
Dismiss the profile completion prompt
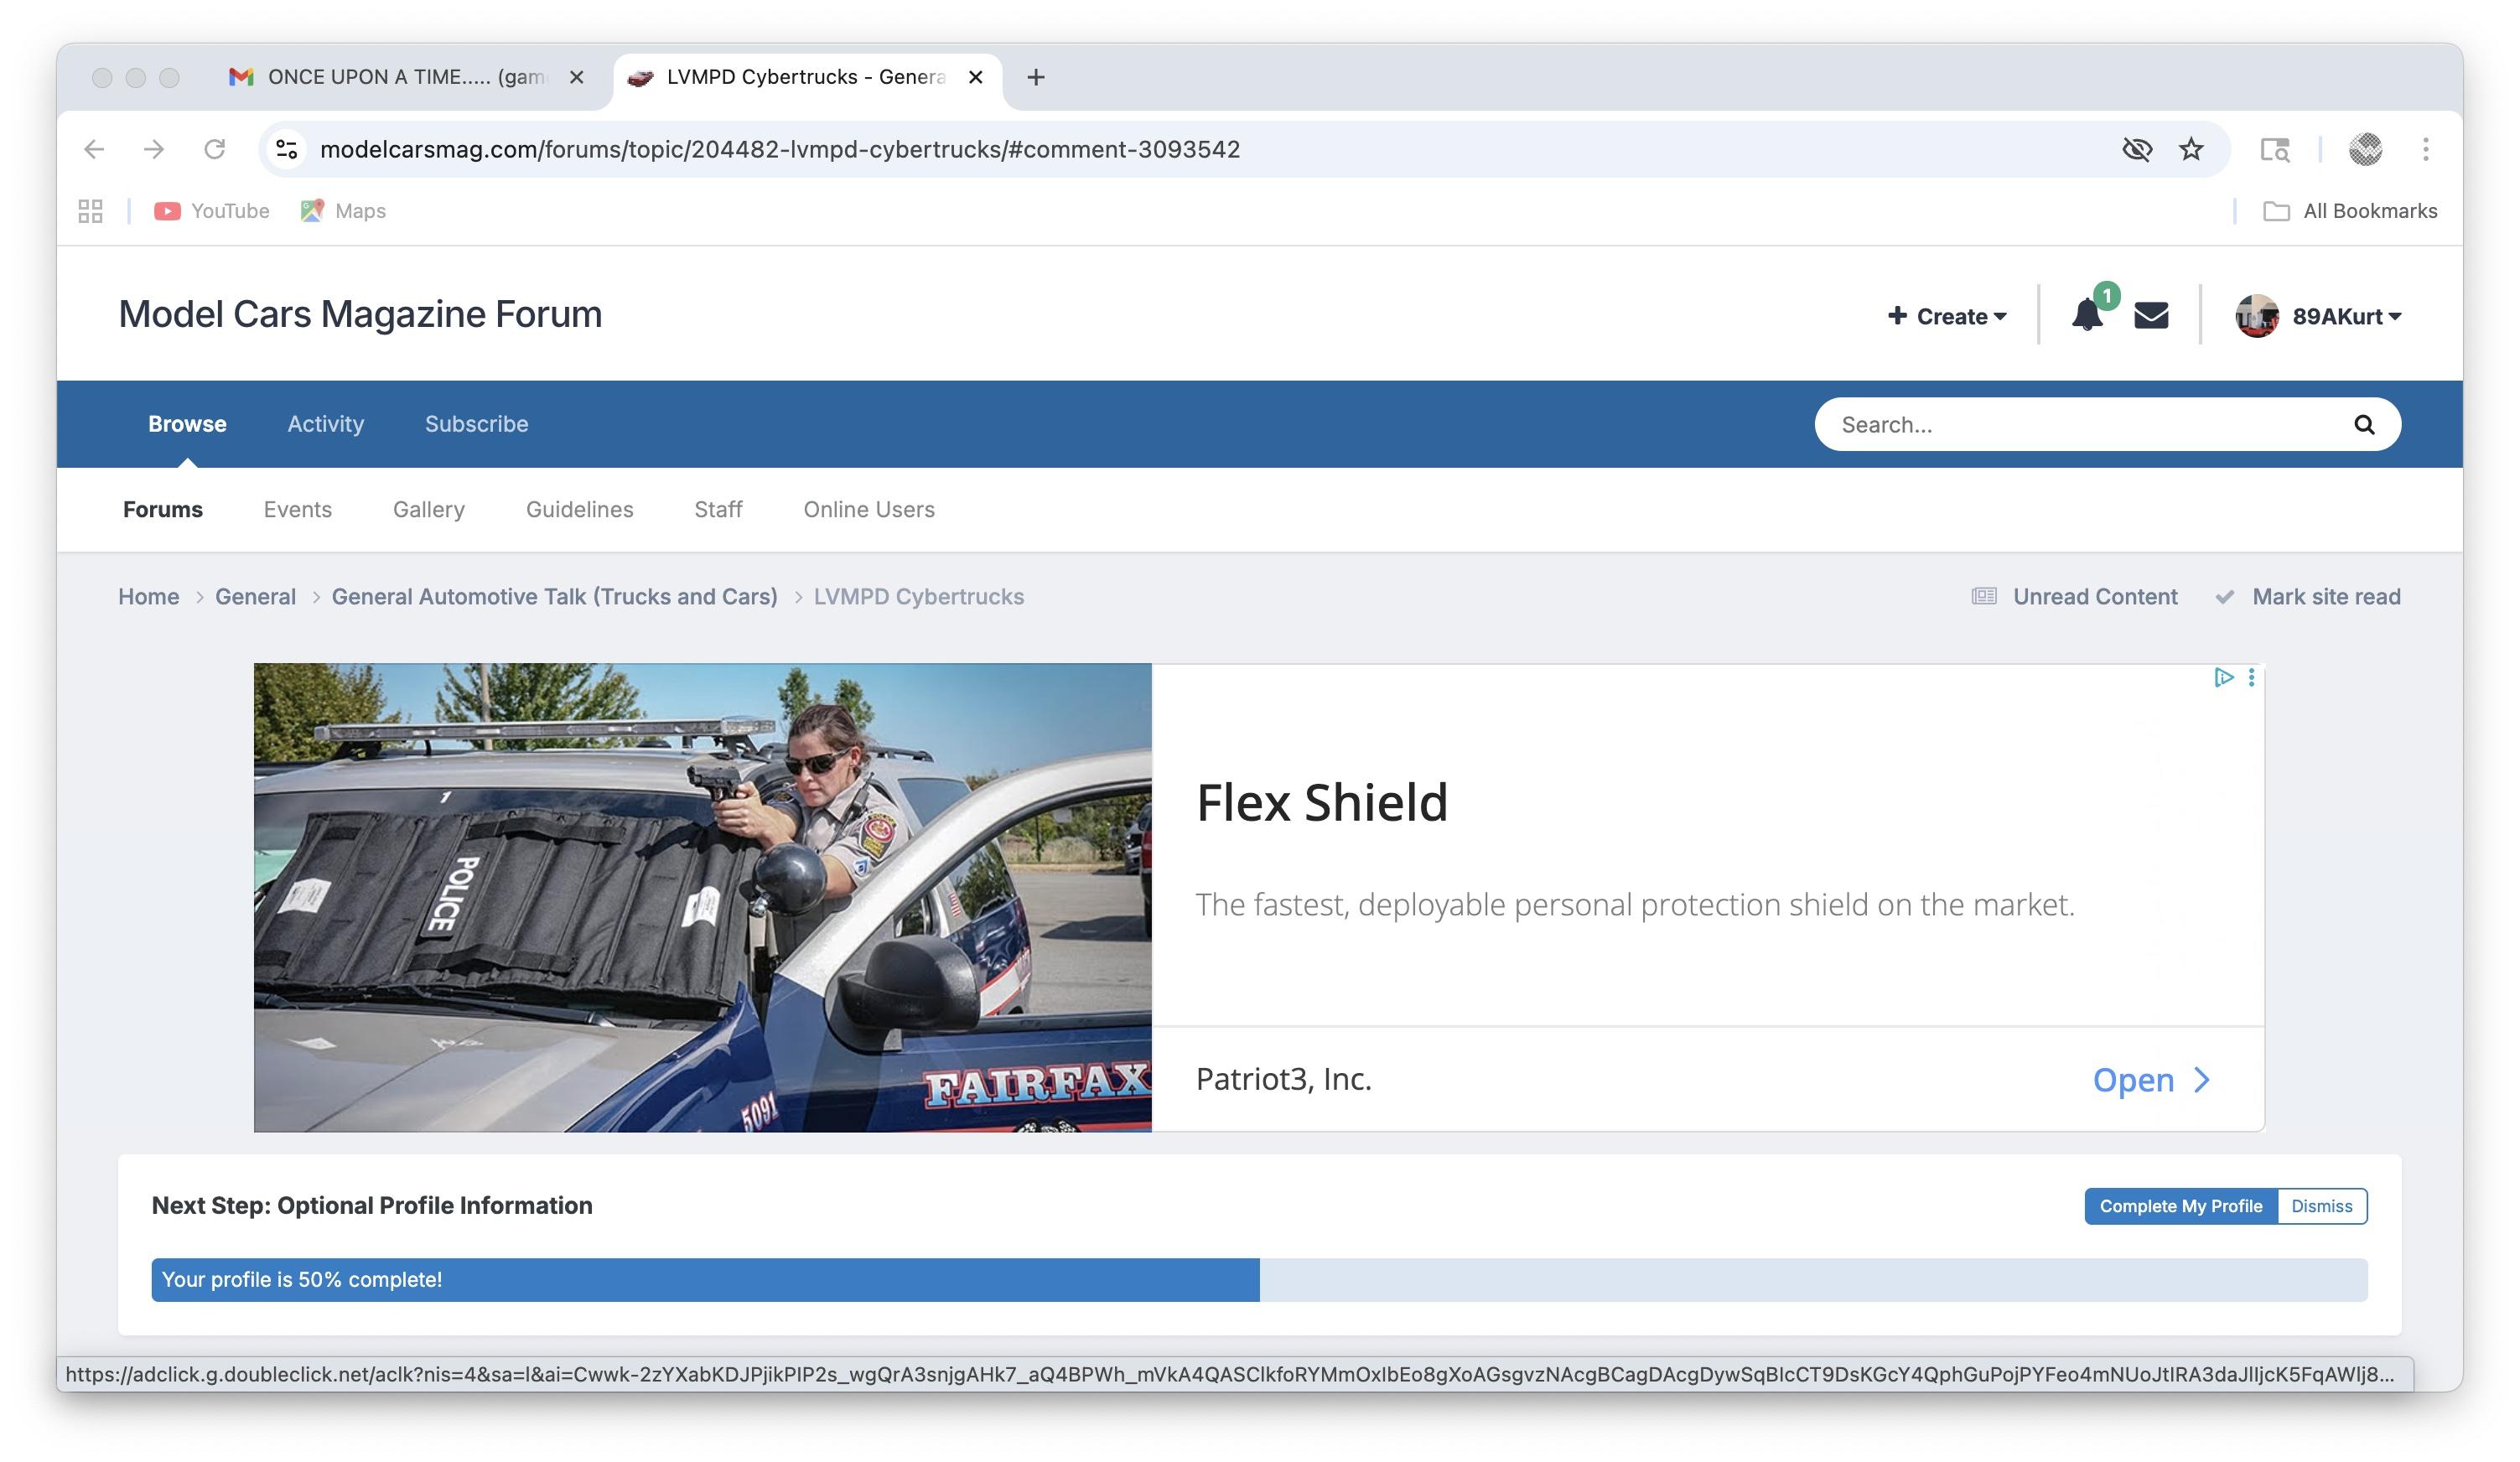(x=2321, y=1206)
